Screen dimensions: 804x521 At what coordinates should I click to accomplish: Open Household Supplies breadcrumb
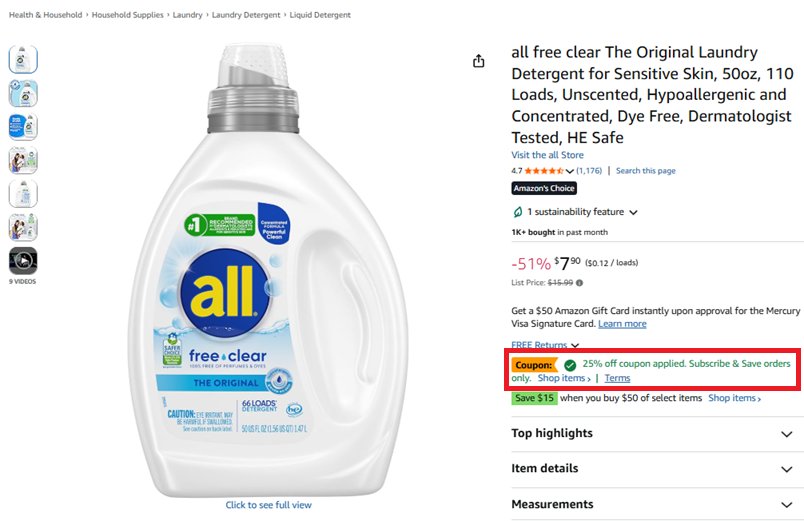pyautogui.click(x=128, y=15)
